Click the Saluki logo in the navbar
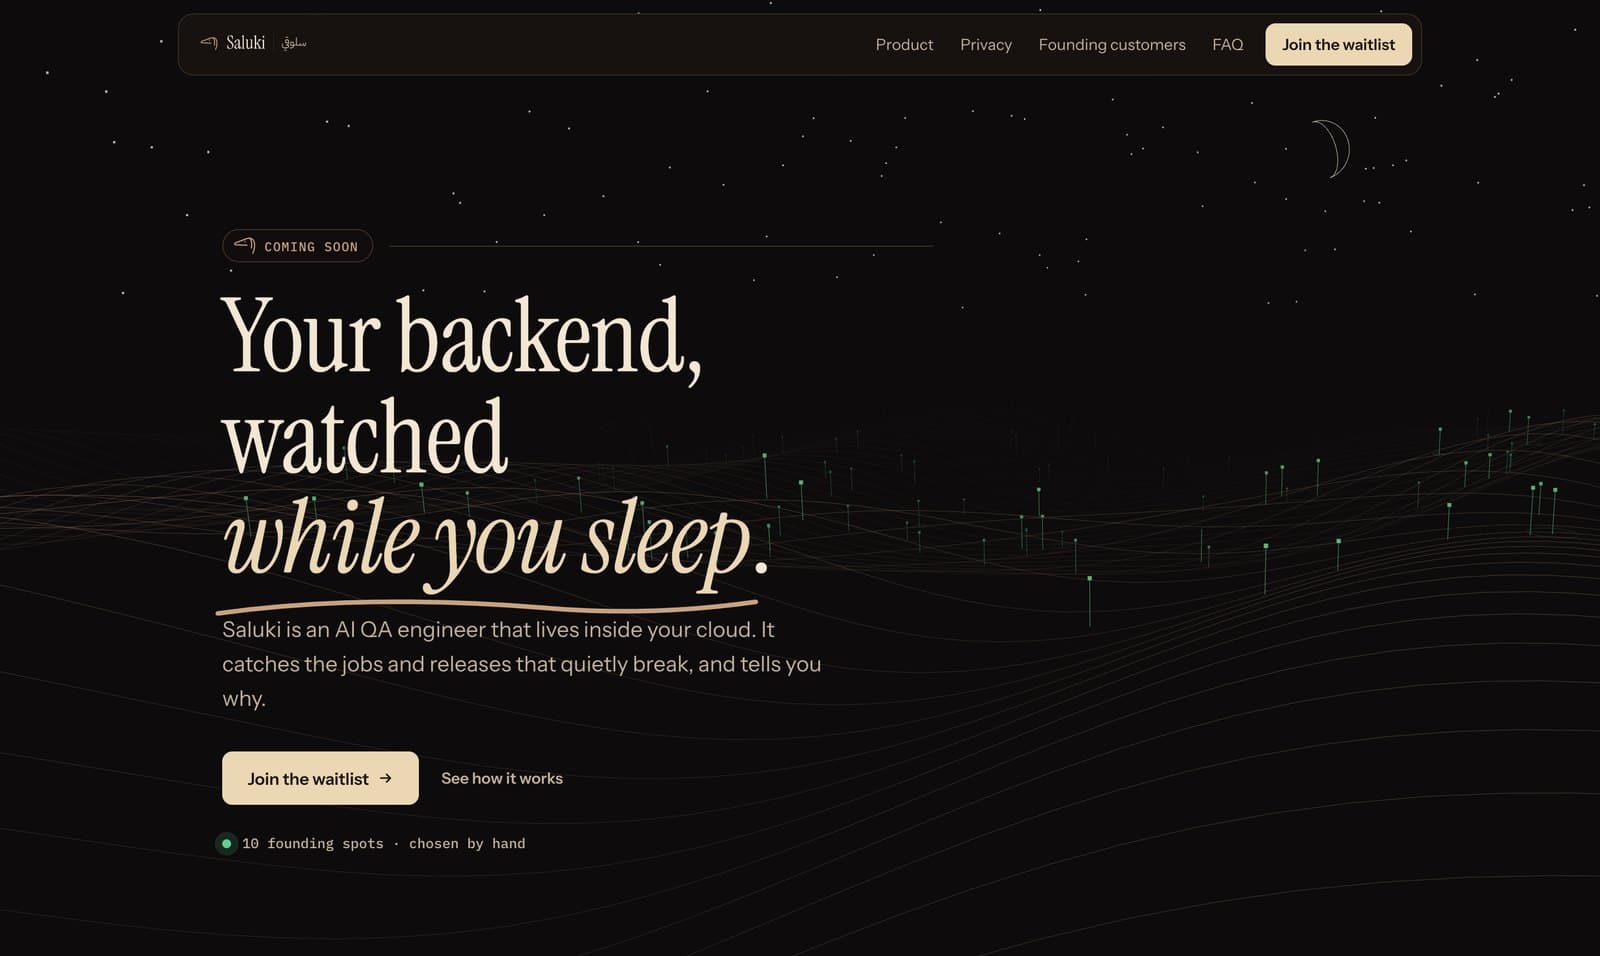1600x956 pixels. [x=253, y=43]
